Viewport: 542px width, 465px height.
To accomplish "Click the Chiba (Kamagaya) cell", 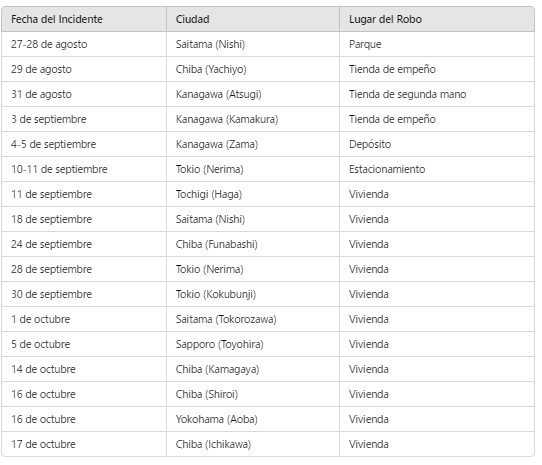I will point(253,369).
